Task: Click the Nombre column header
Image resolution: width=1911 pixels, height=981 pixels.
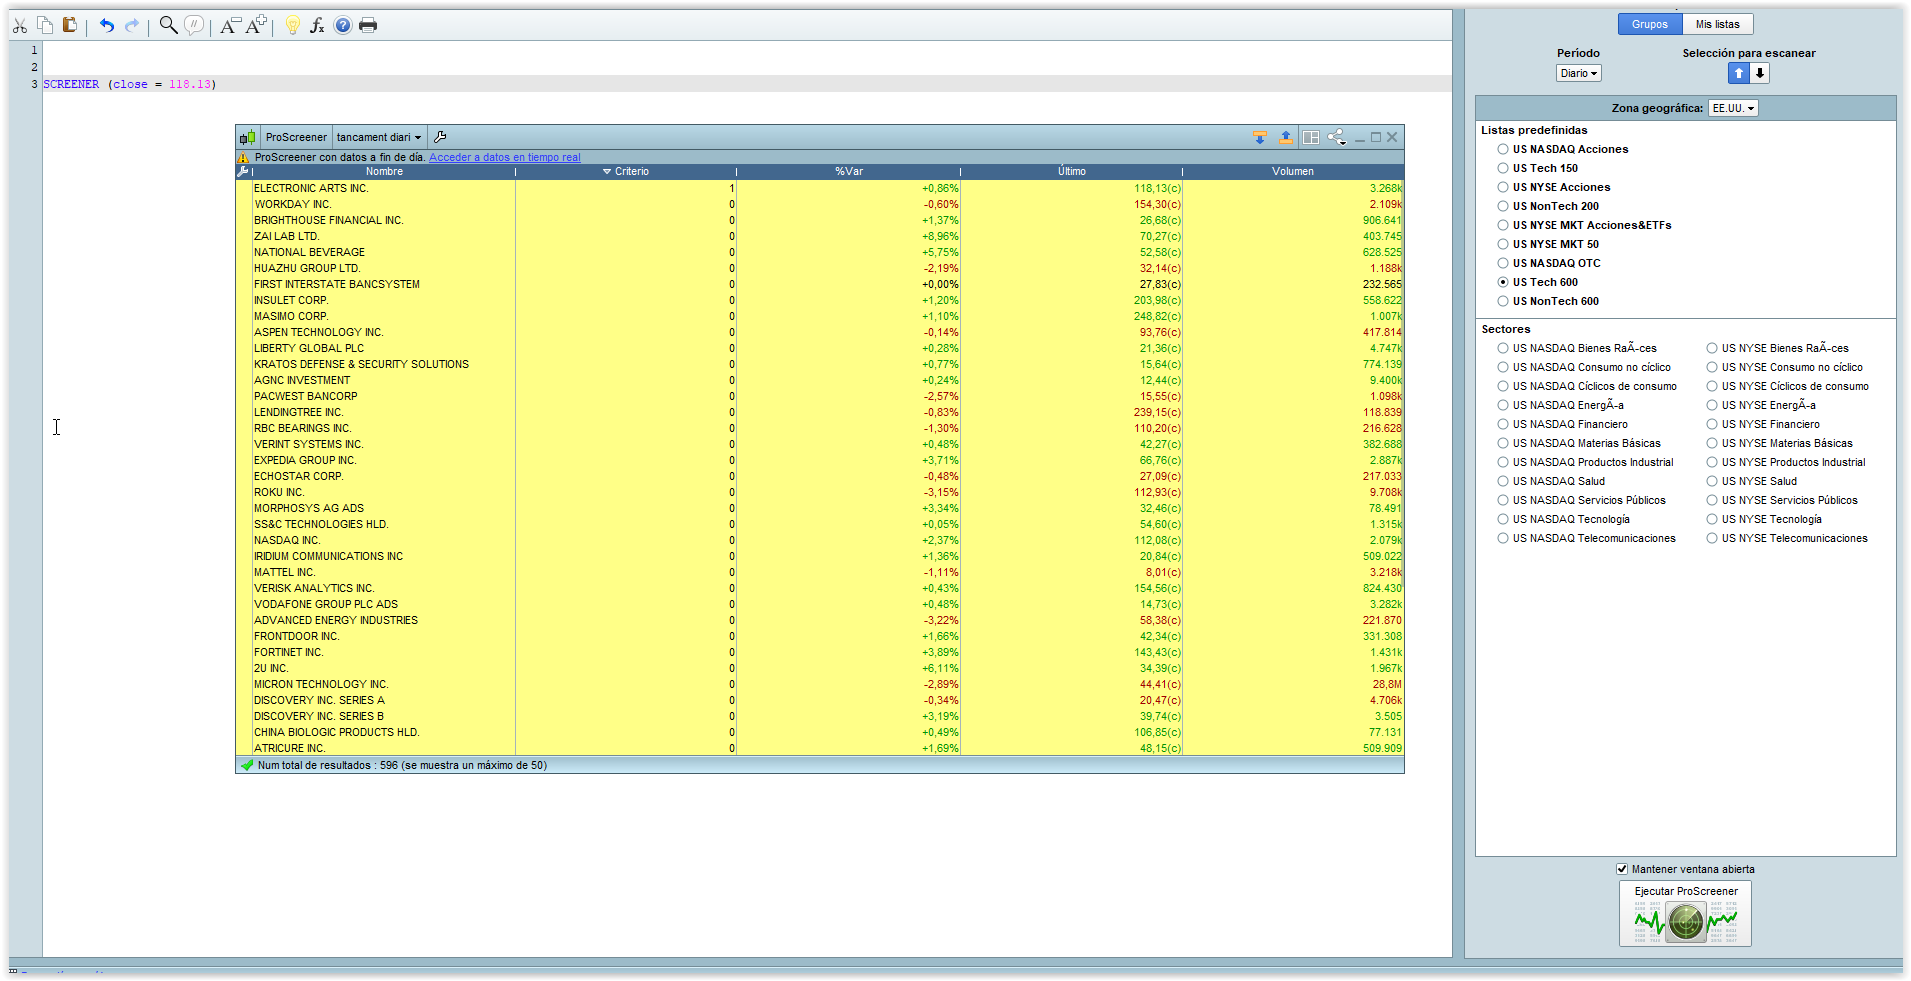Action: (384, 171)
